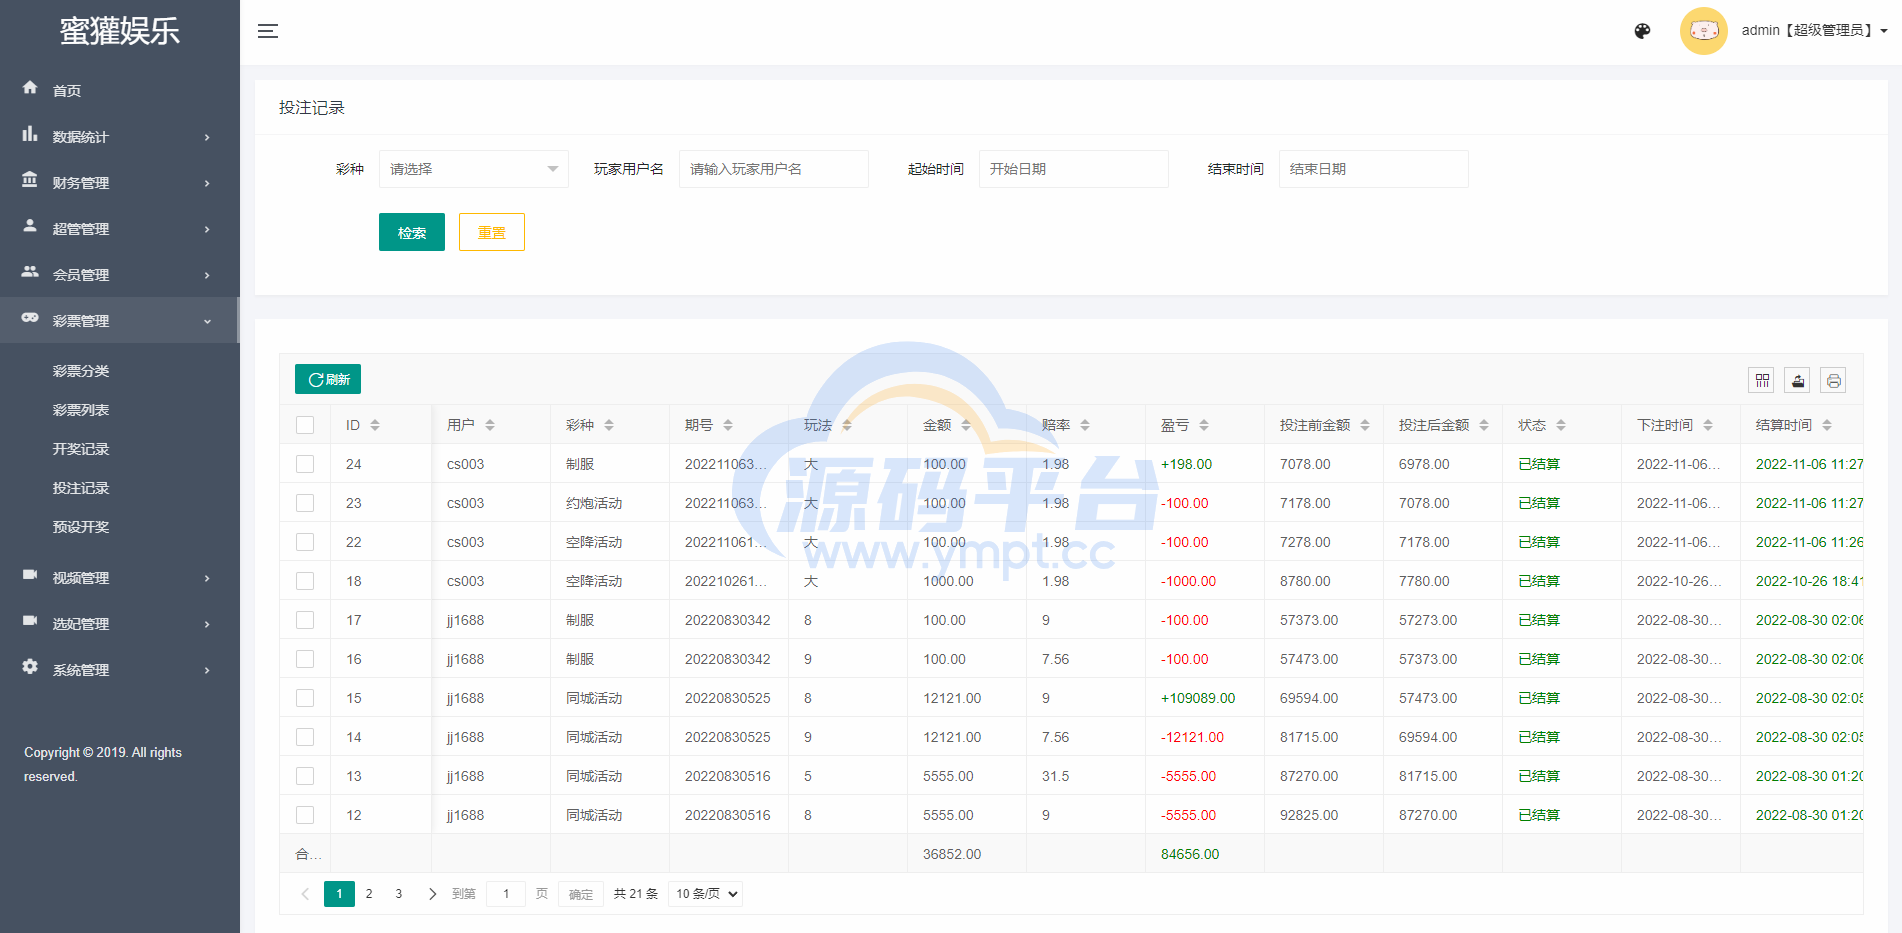Check the select-all header checkbox
Image resolution: width=1902 pixels, height=933 pixels.
(x=305, y=425)
